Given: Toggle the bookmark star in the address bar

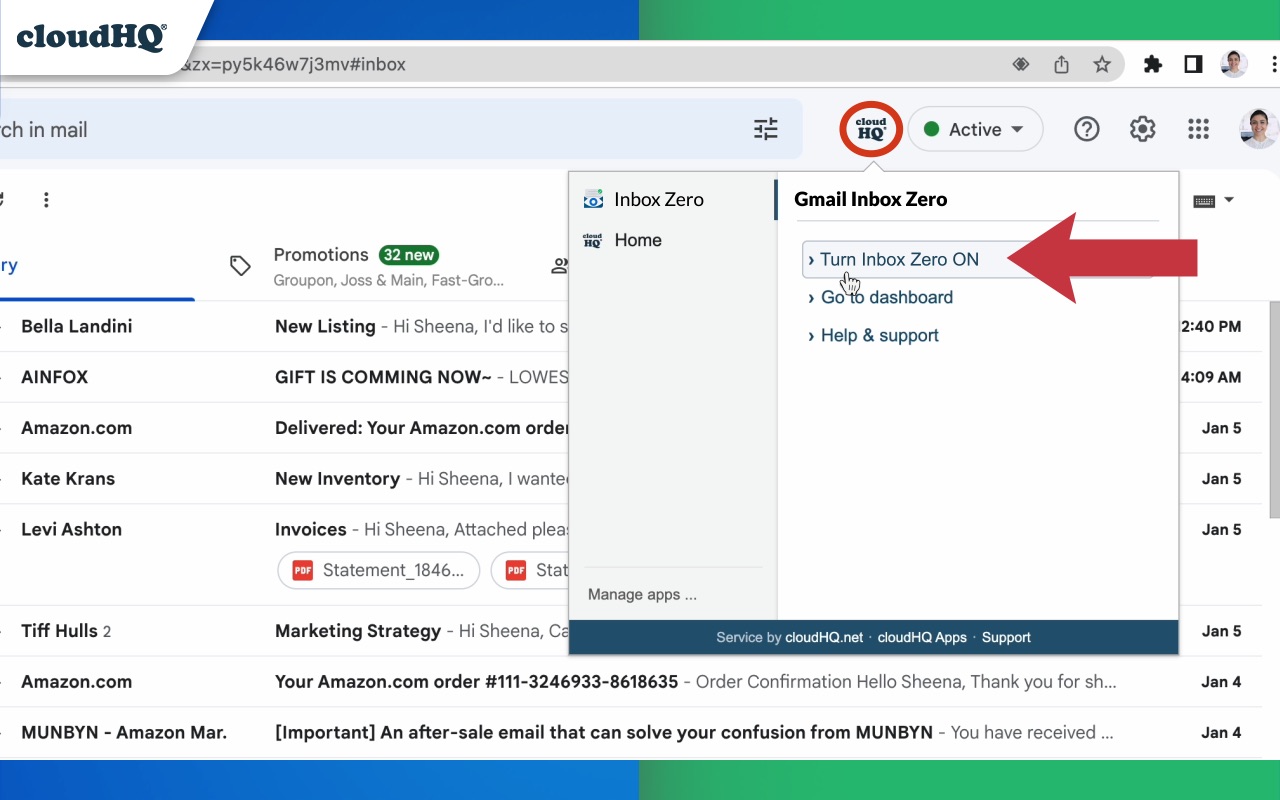Looking at the screenshot, I should [1101, 63].
